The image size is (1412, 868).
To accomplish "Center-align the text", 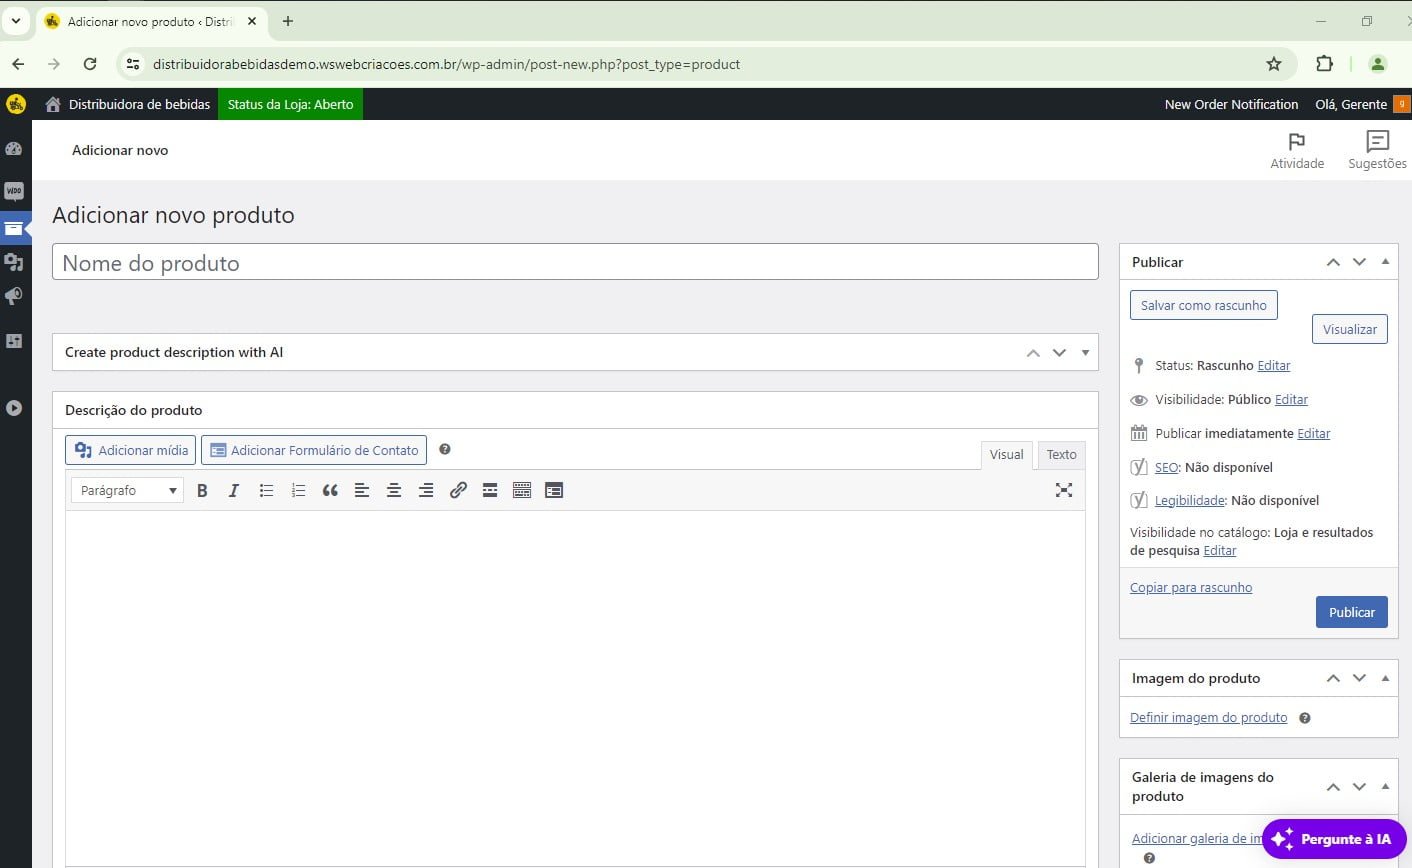I will click(394, 490).
